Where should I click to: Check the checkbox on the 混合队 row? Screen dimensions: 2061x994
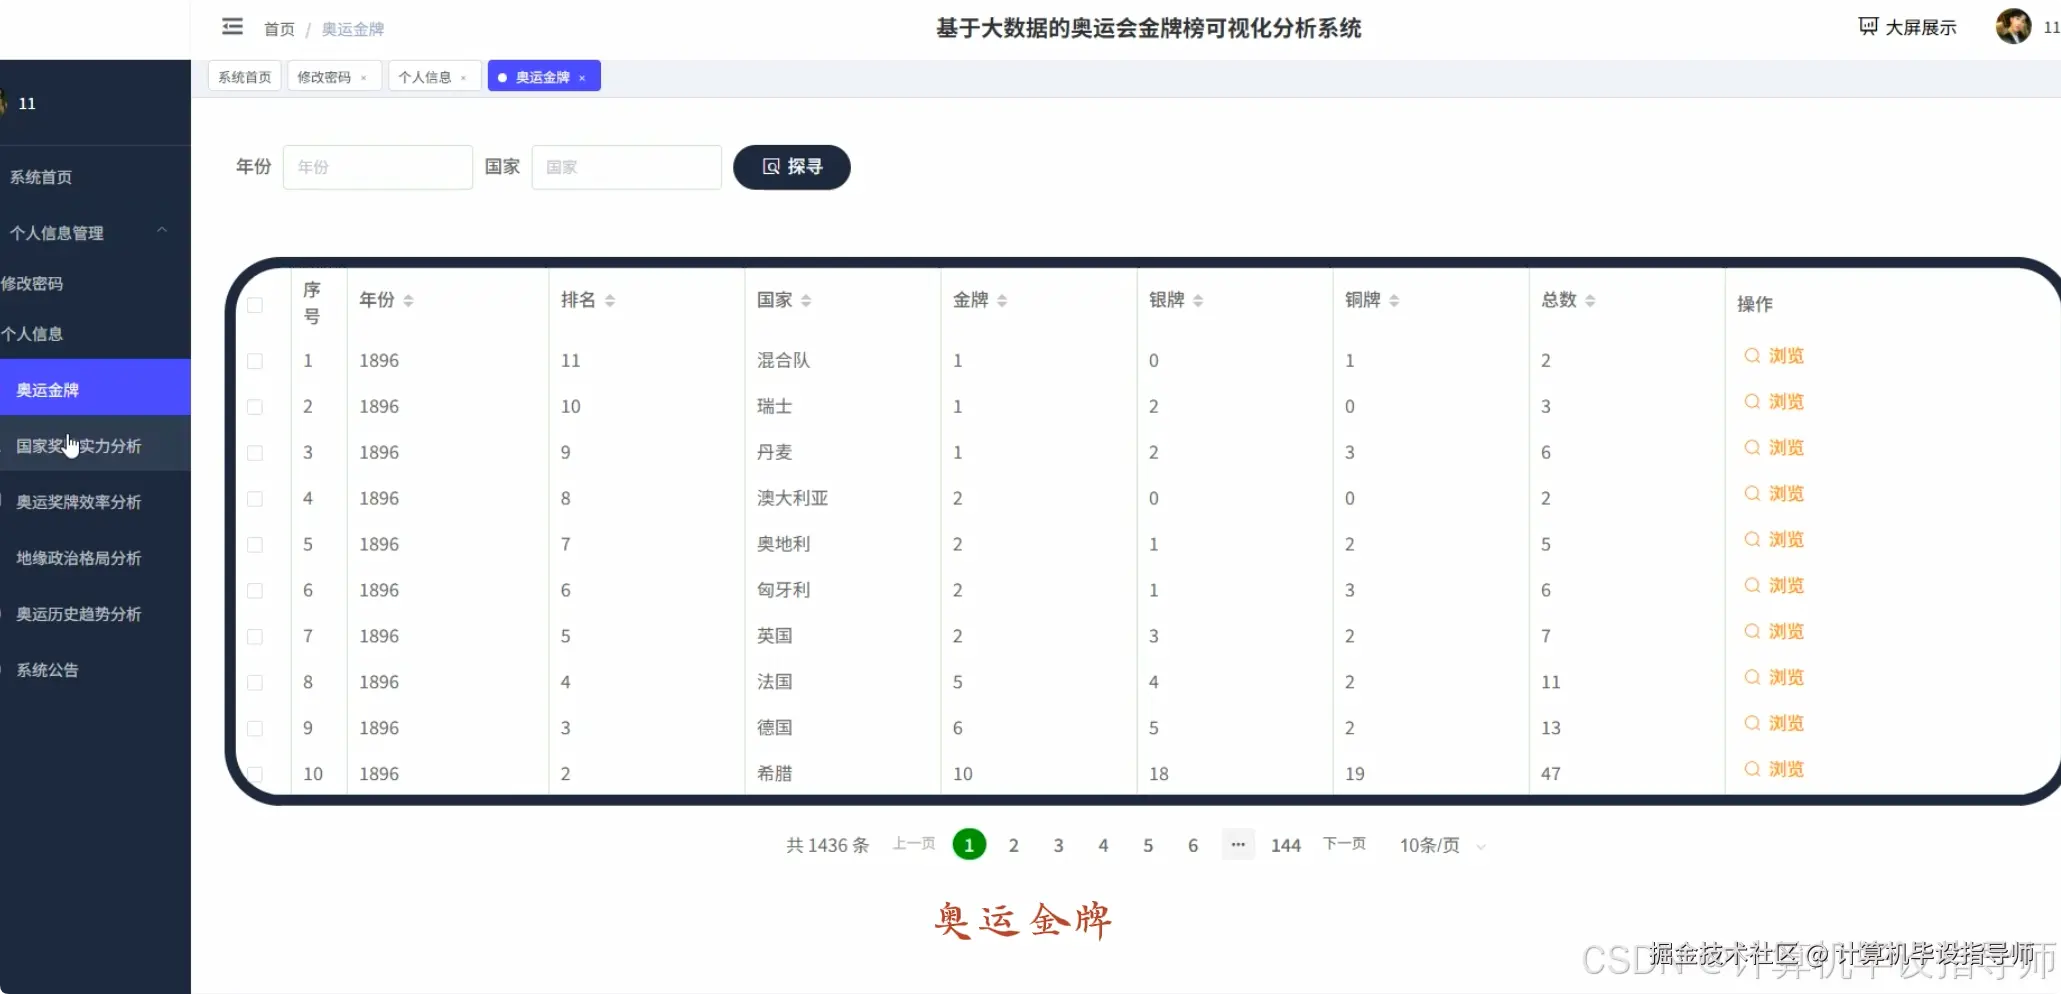click(x=256, y=361)
